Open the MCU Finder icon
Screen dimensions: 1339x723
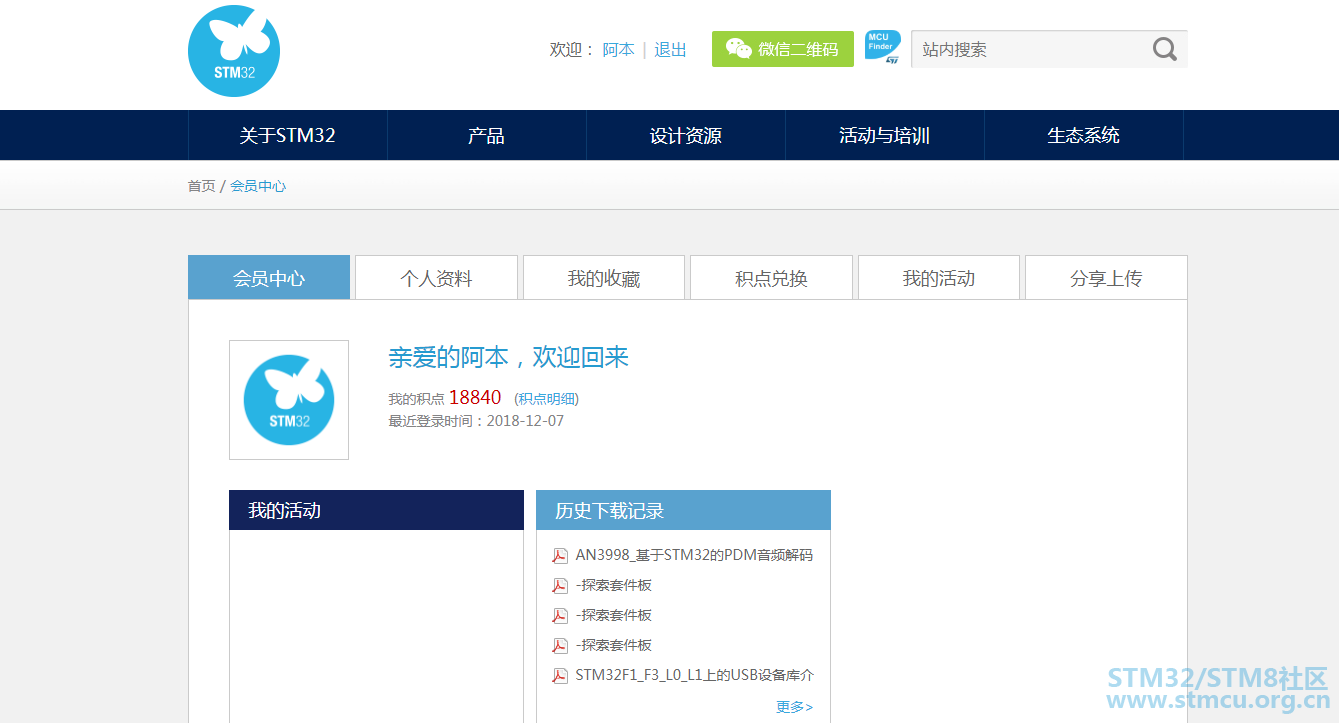[x=882, y=48]
